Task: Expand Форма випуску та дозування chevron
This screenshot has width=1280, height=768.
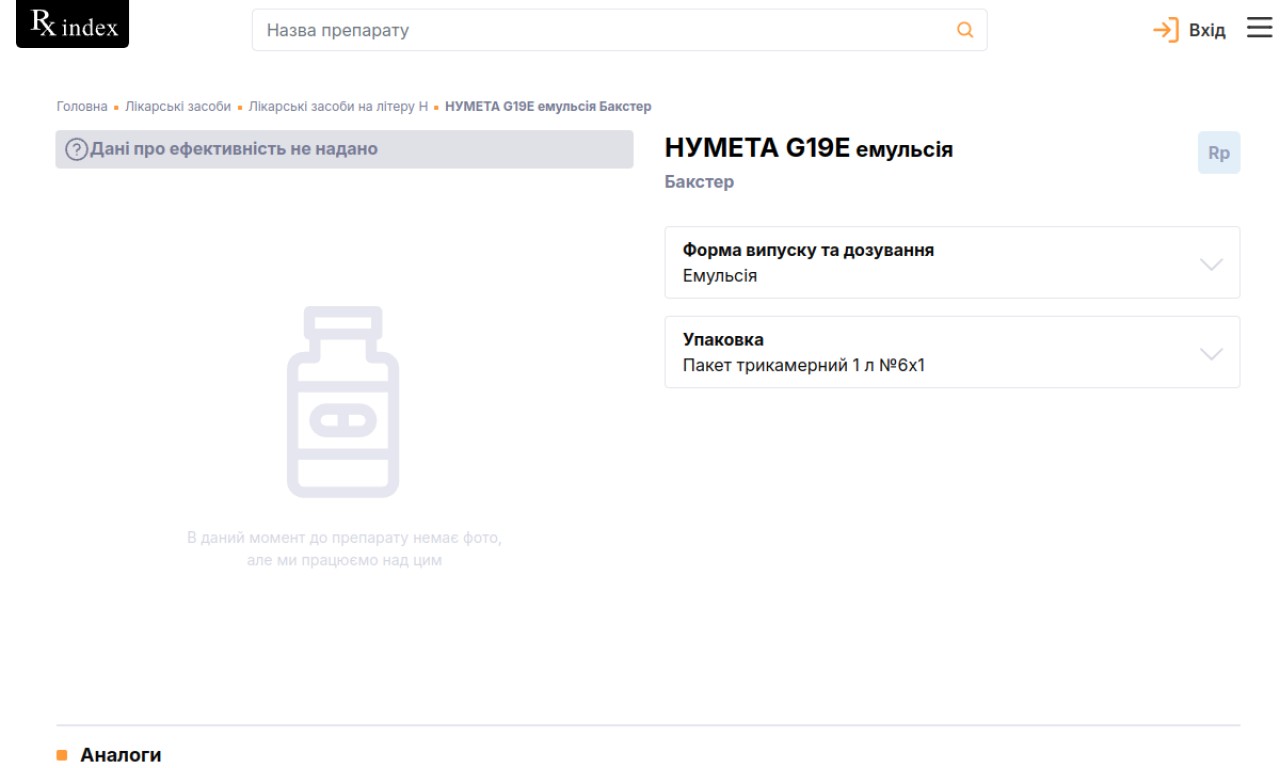Action: [x=1211, y=263]
